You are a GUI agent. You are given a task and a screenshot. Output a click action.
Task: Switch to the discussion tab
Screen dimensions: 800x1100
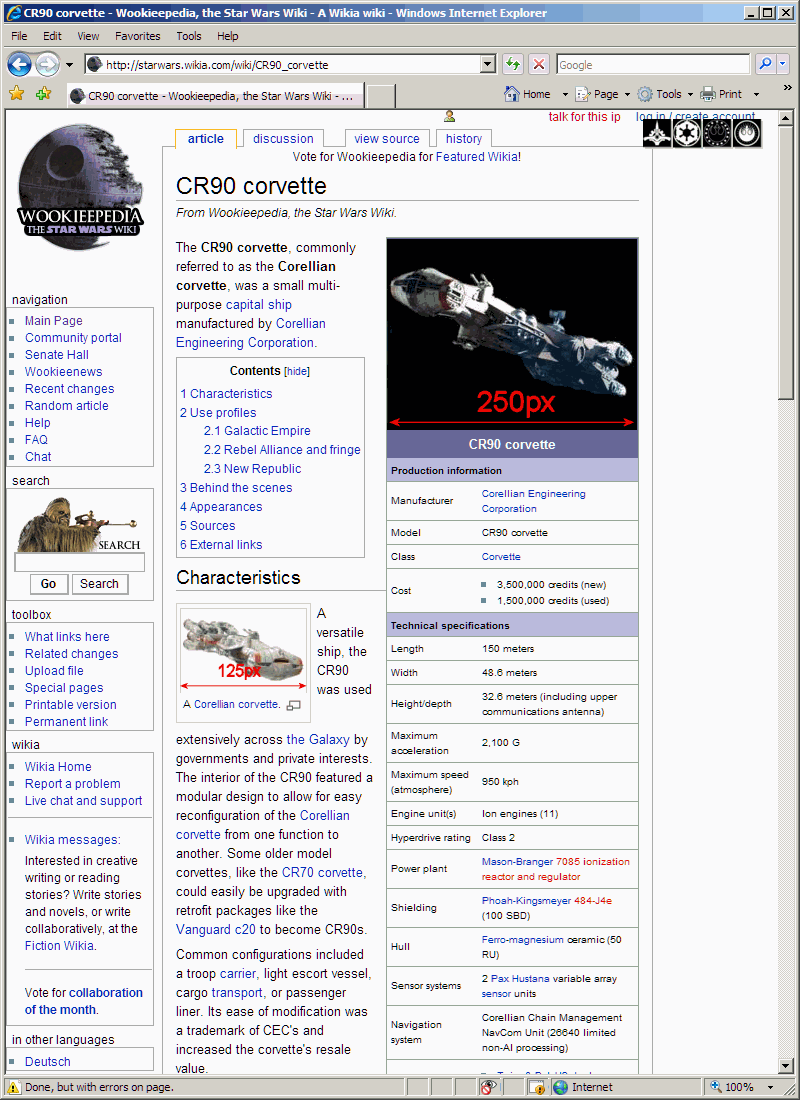coord(283,138)
